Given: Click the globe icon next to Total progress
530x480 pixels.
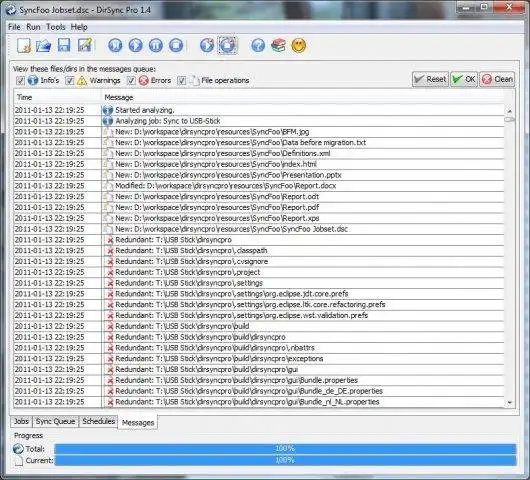Looking at the screenshot, I should pos(18,449).
